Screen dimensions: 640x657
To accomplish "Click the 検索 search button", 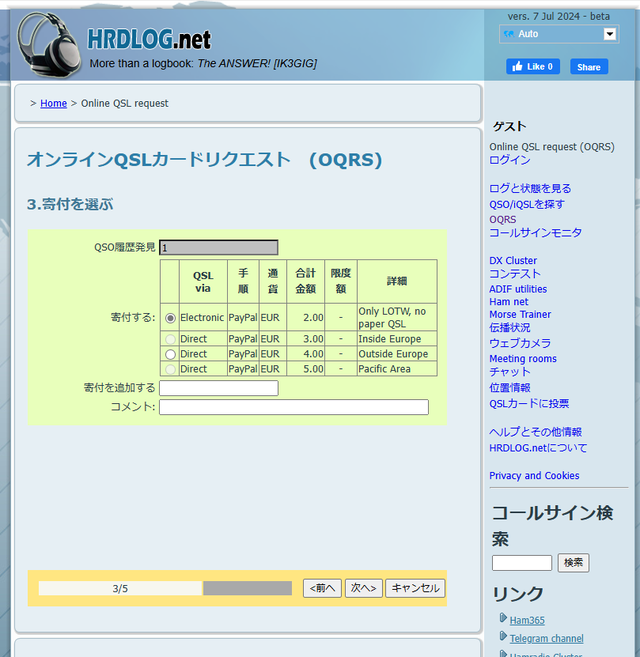I will (573, 563).
